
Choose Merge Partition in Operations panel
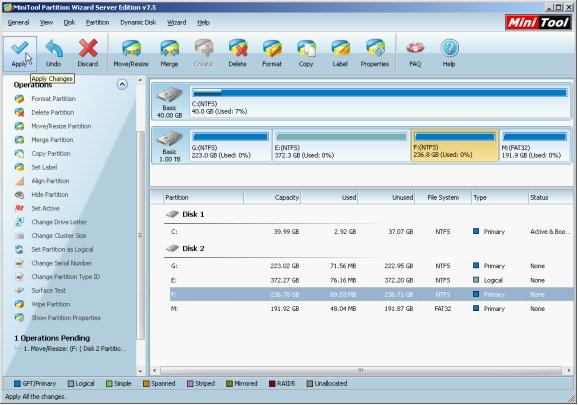[x=52, y=140]
